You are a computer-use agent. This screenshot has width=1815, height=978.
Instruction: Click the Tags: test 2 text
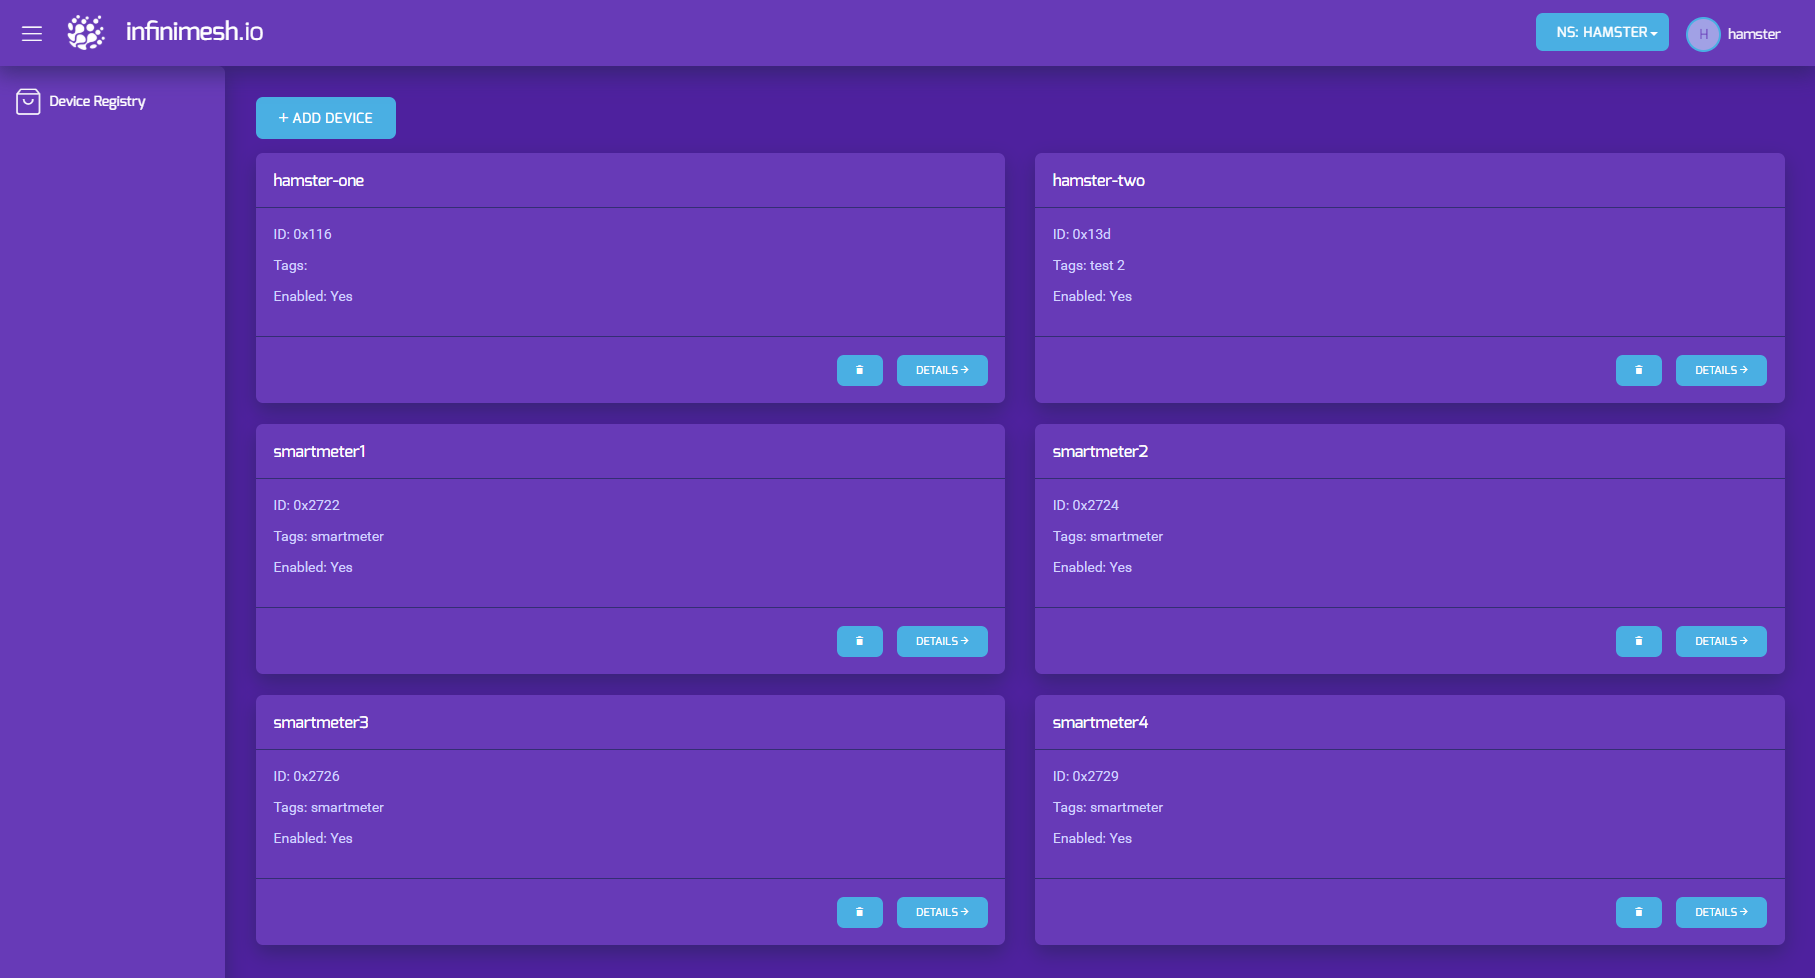(x=1089, y=265)
